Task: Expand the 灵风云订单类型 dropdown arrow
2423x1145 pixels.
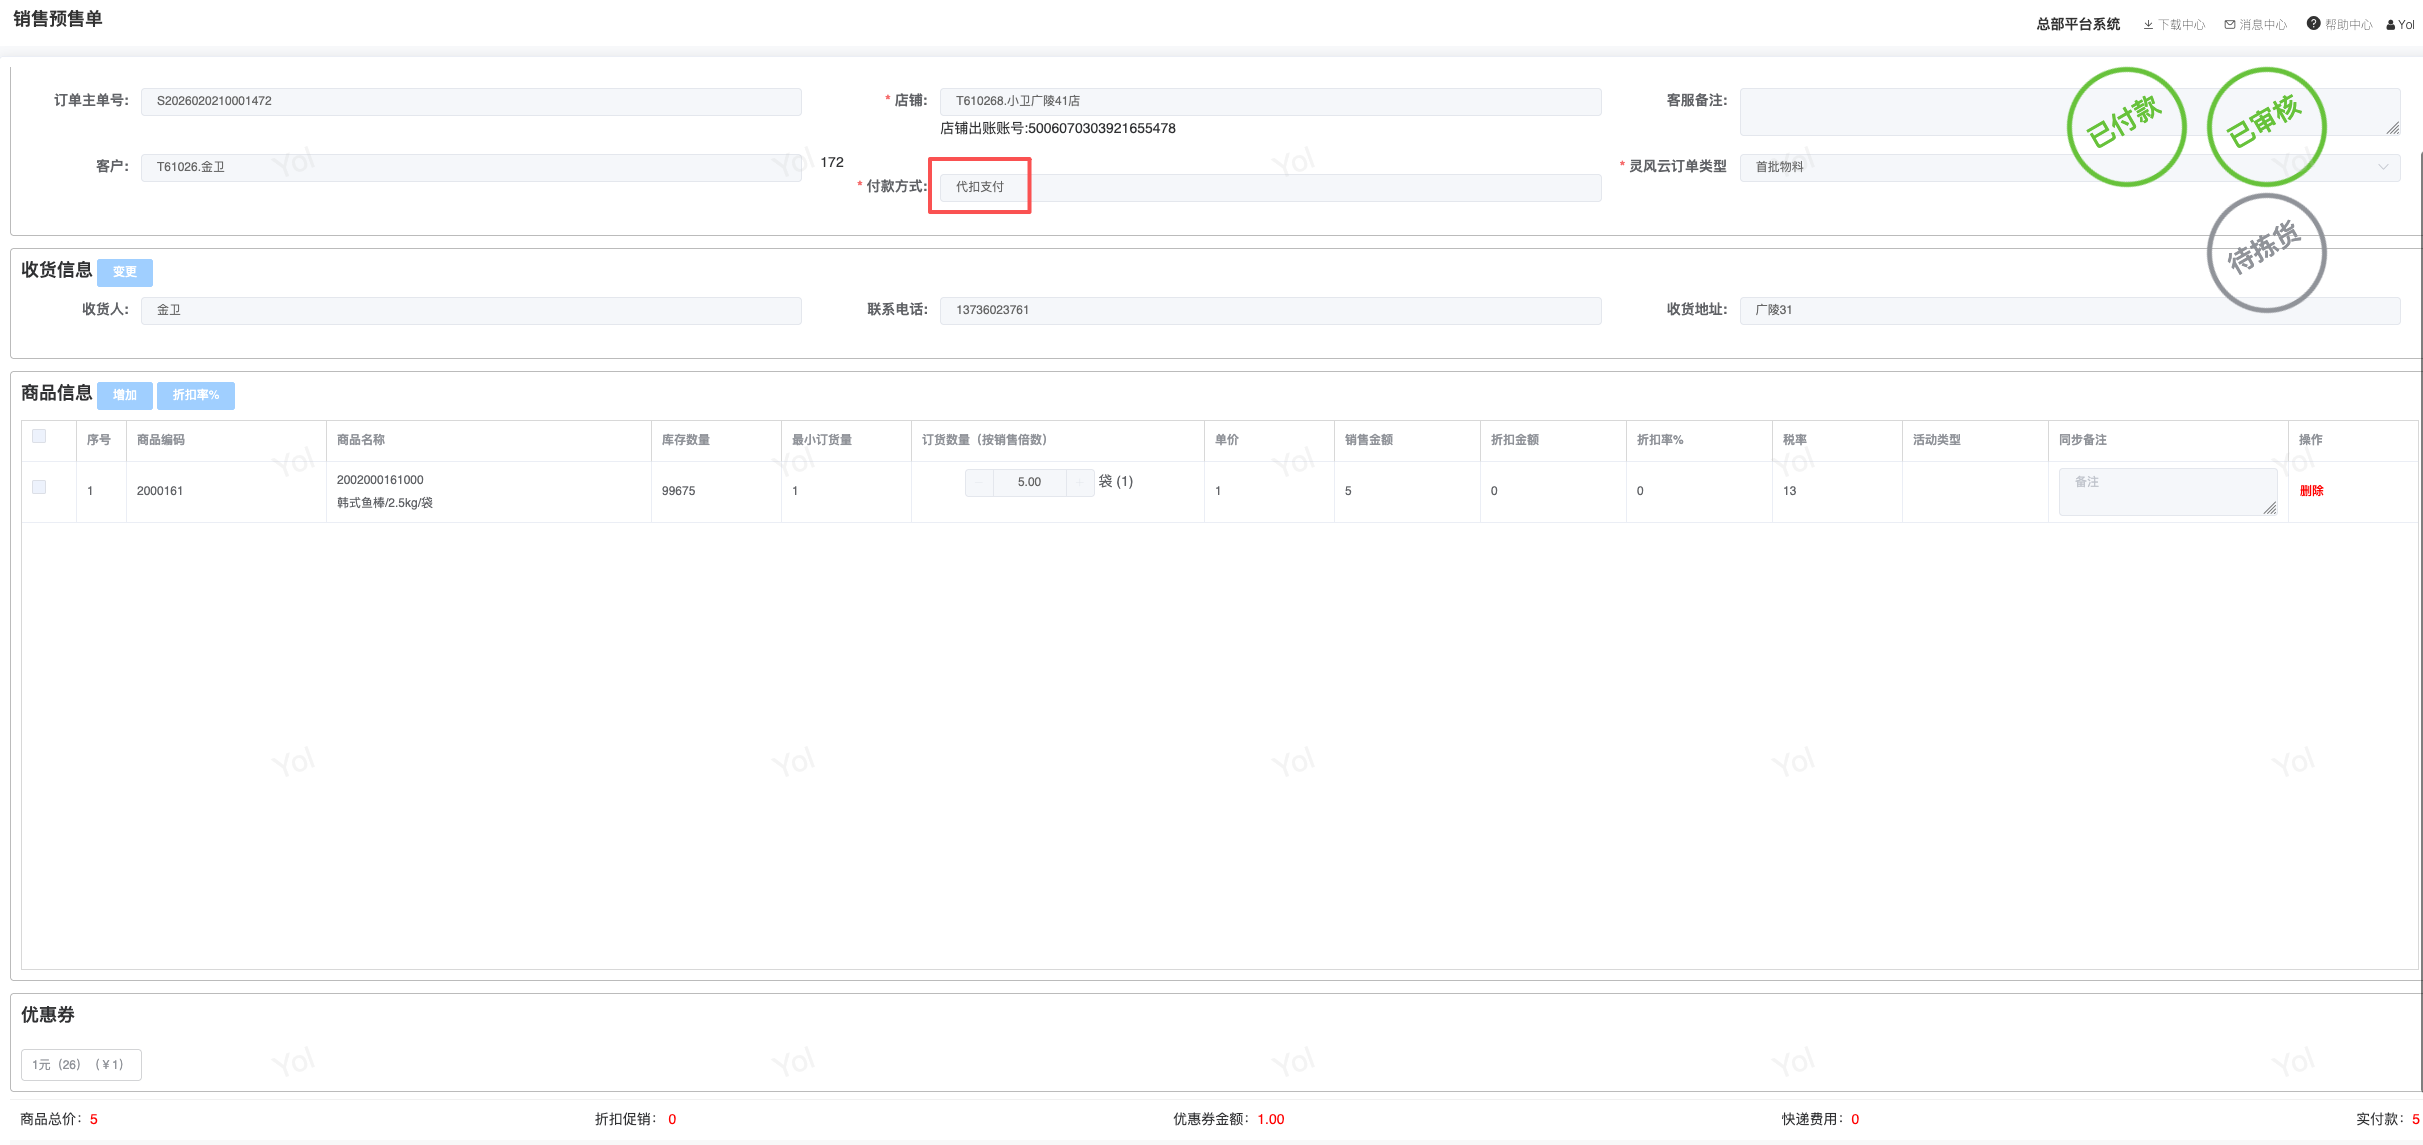Action: click(x=2383, y=167)
